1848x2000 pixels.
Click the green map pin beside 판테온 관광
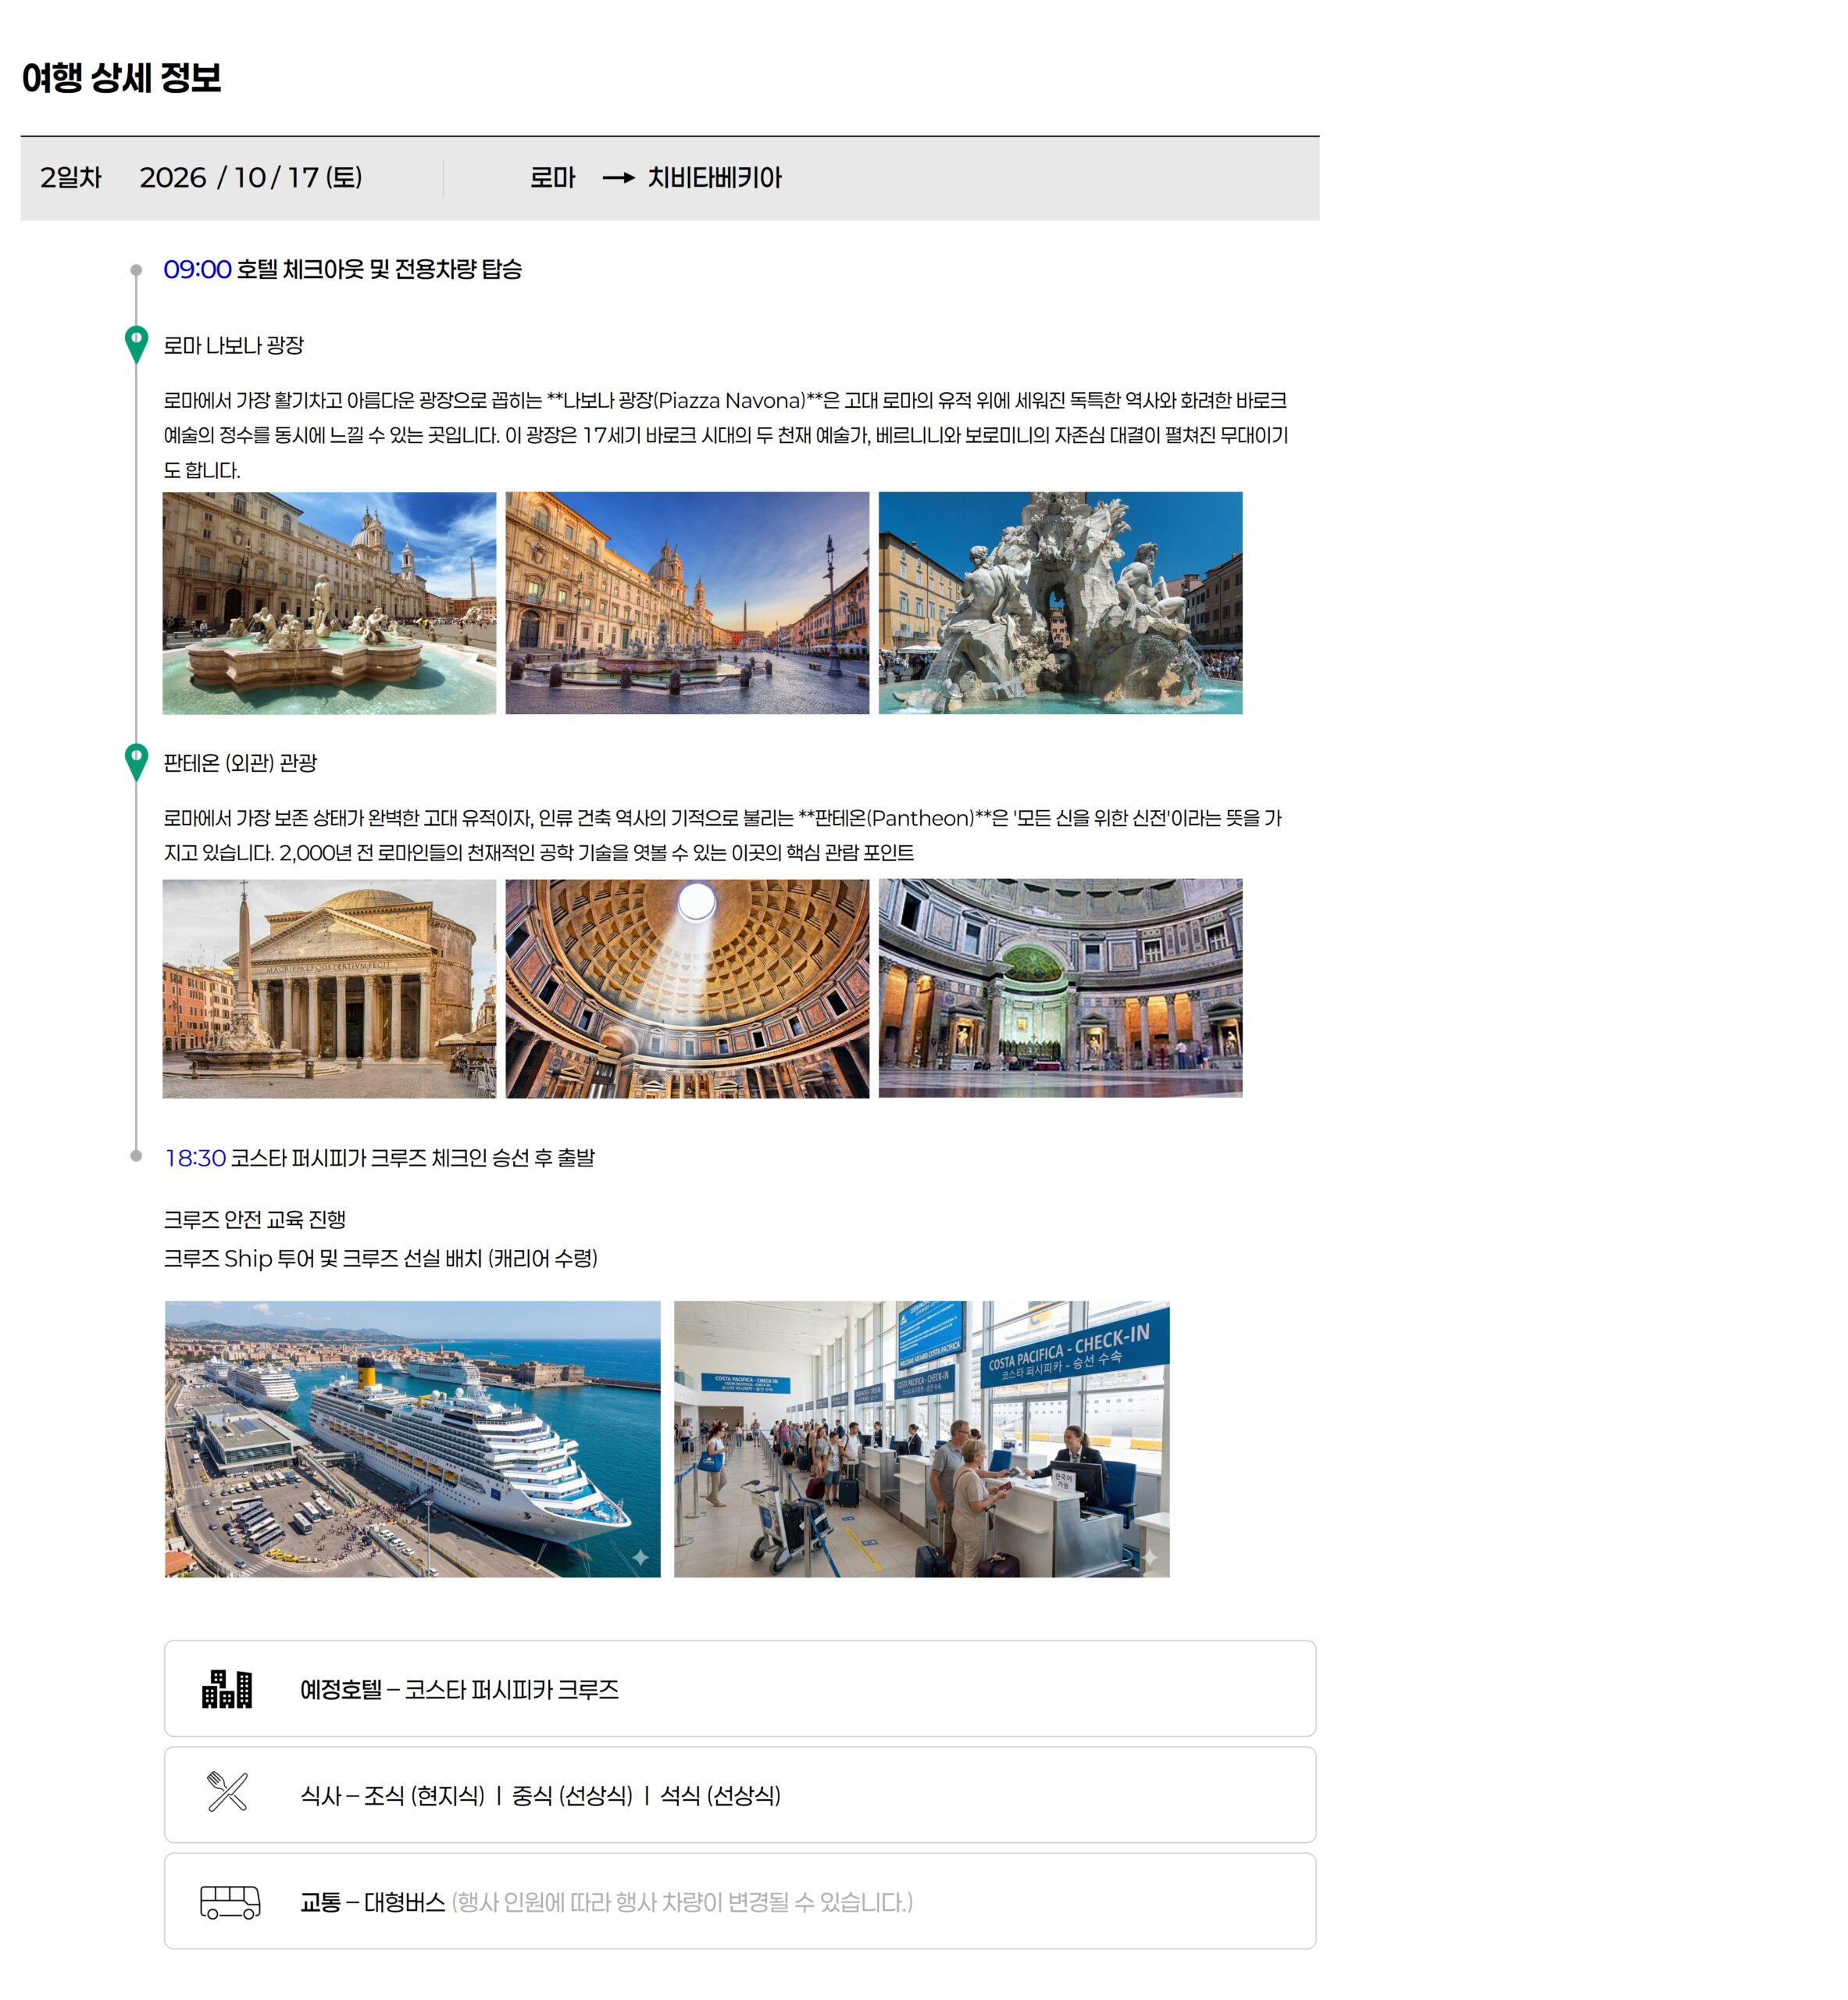(x=136, y=760)
